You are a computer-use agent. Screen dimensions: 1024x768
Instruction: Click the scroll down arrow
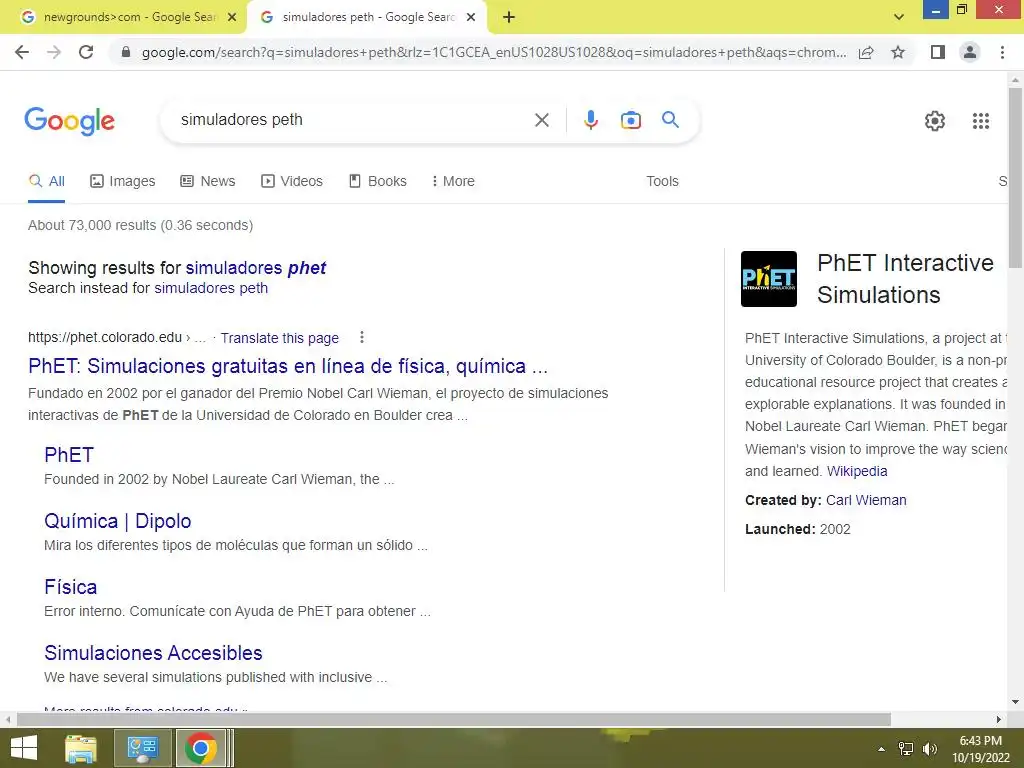1015,702
